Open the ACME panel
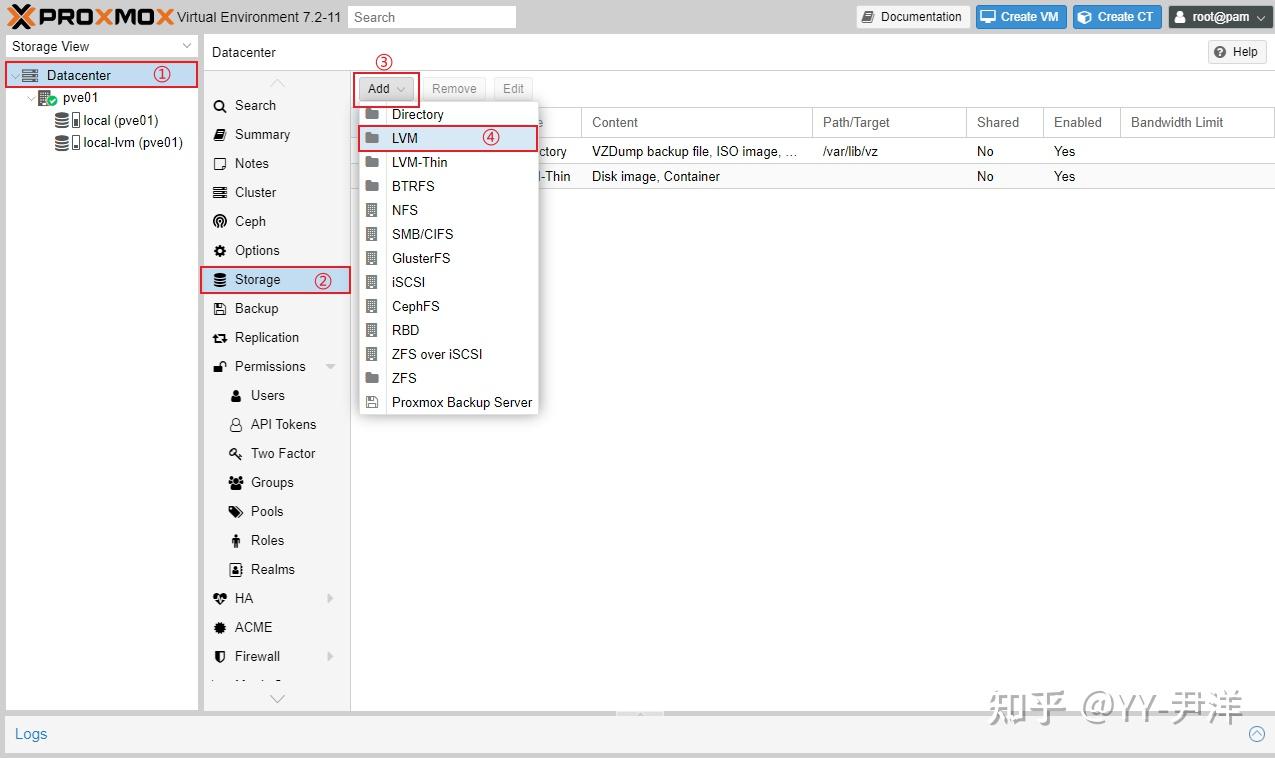The width and height of the screenshot is (1275, 758). pos(254,627)
